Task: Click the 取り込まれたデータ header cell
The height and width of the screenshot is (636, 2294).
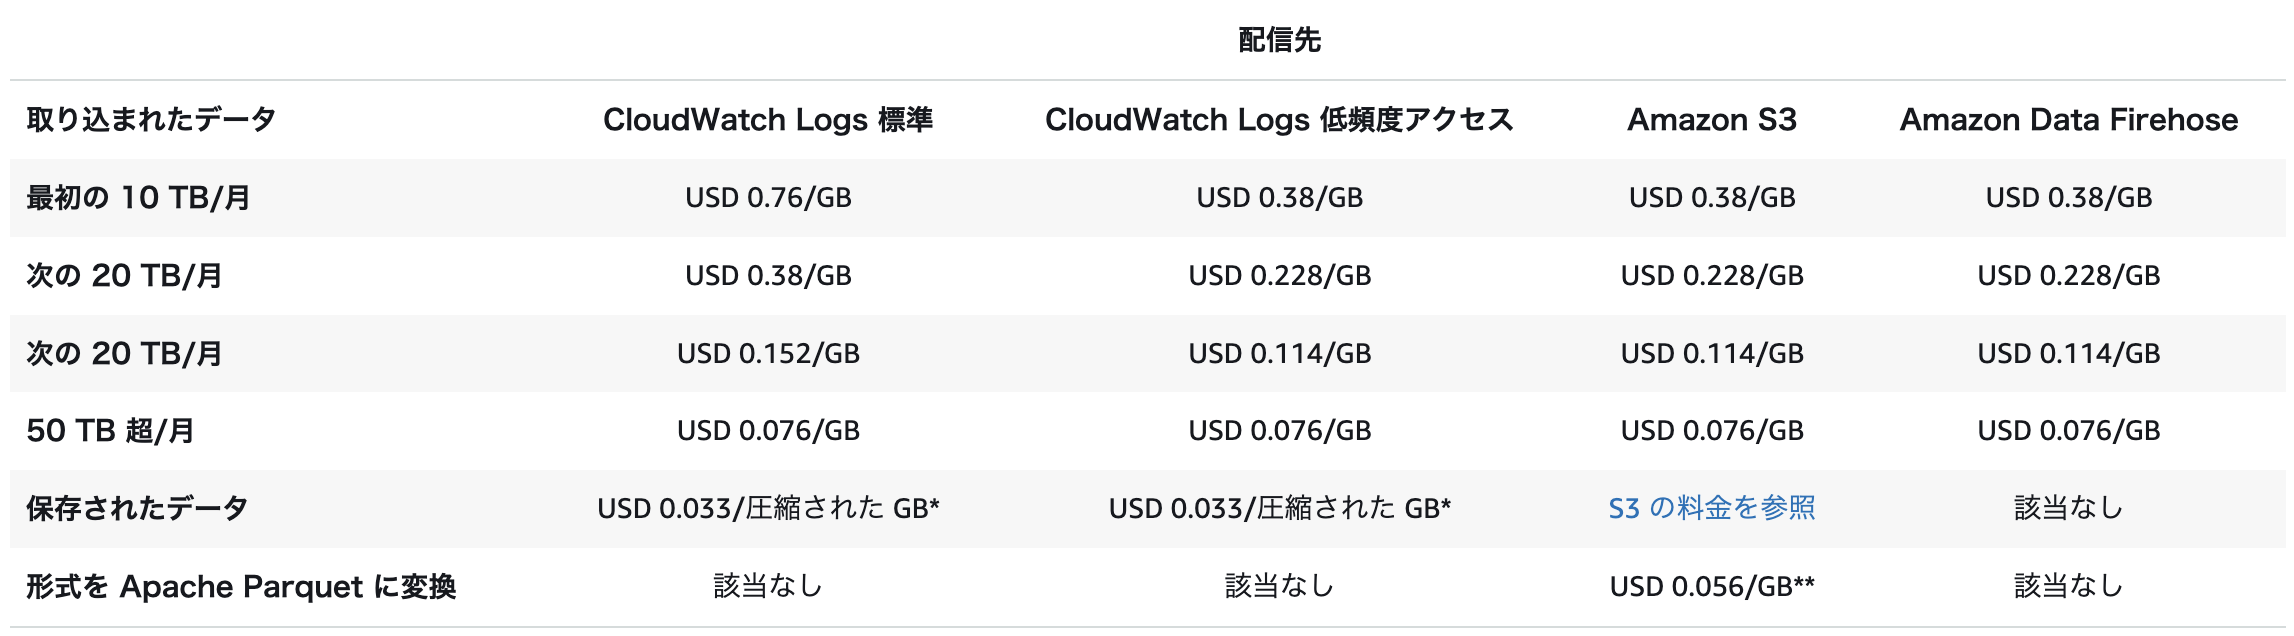Action: (151, 120)
